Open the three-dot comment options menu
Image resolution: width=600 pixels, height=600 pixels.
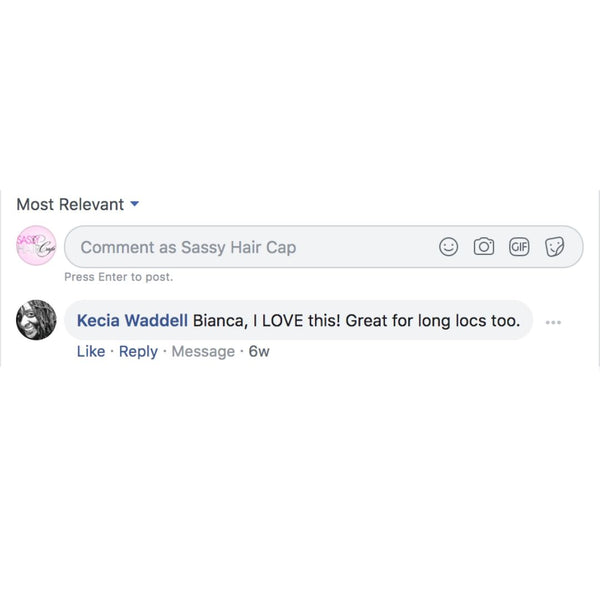[553, 322]
